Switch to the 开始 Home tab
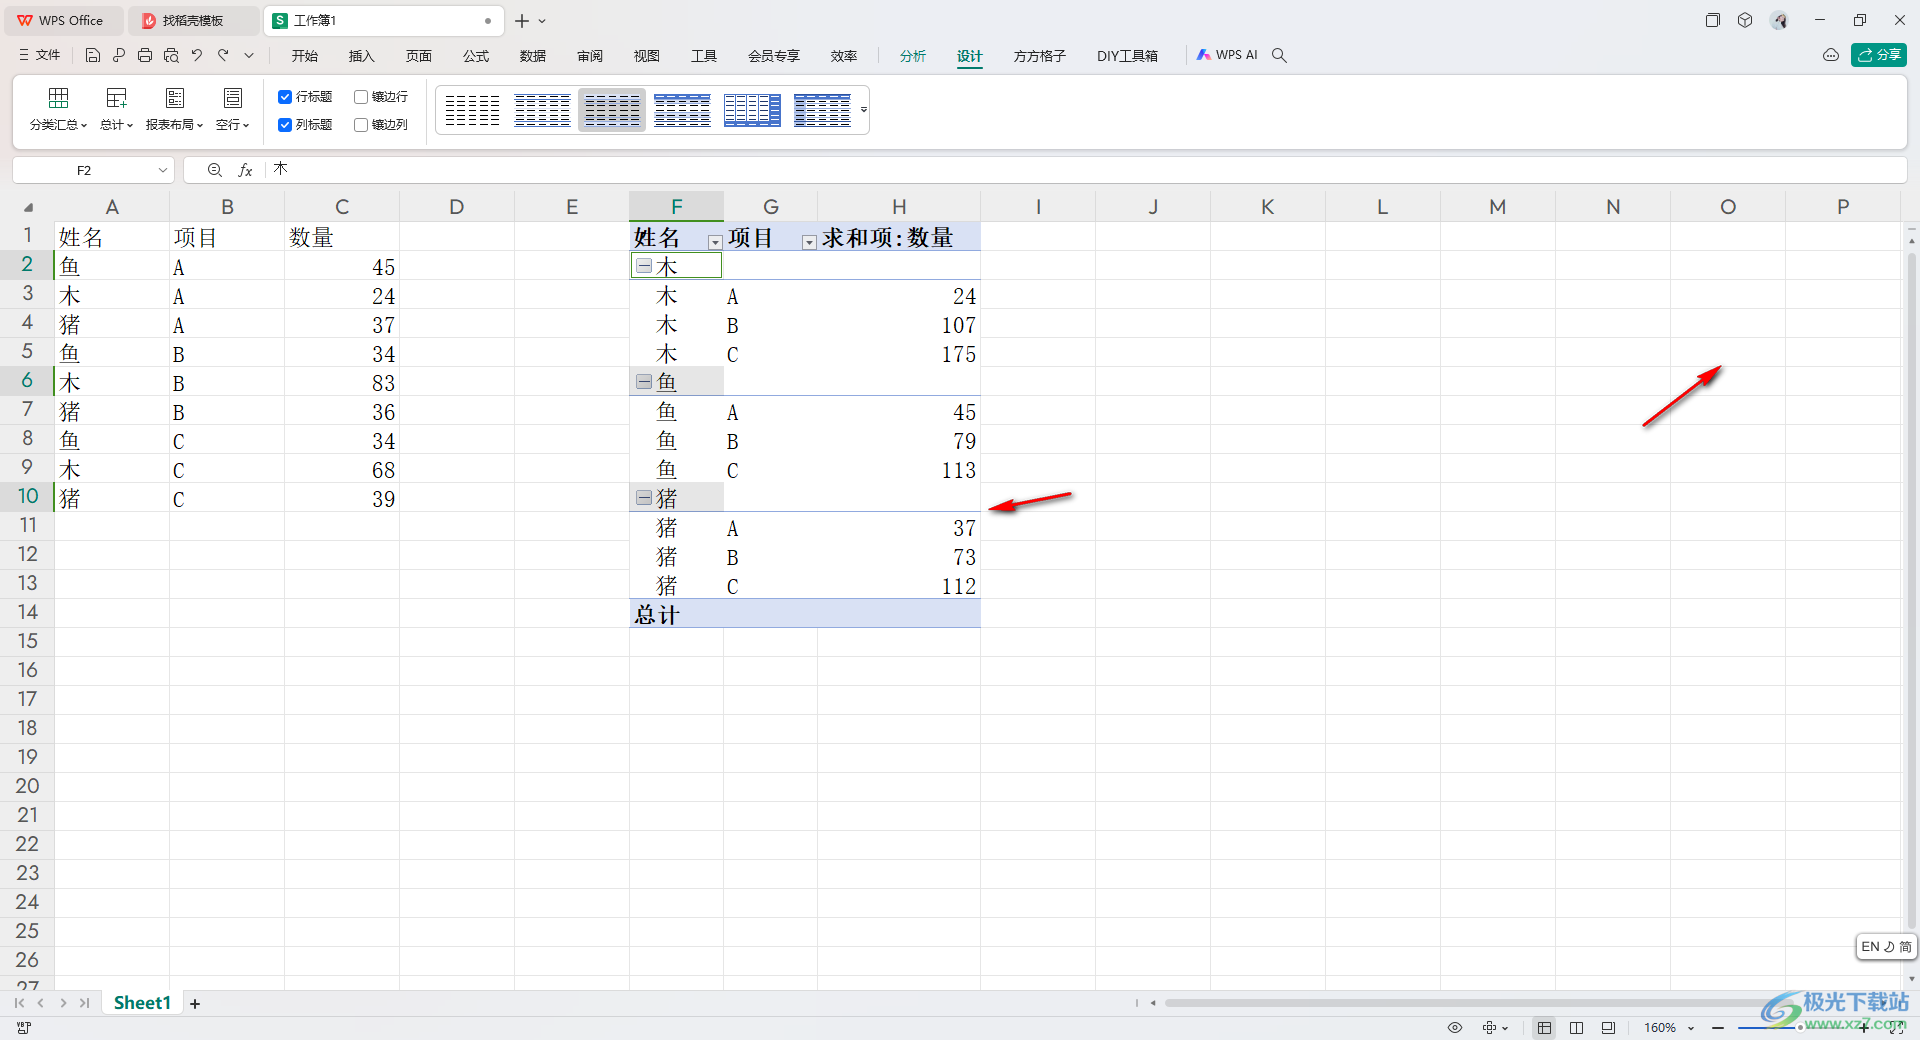1920x1040 pixels. 305,56
